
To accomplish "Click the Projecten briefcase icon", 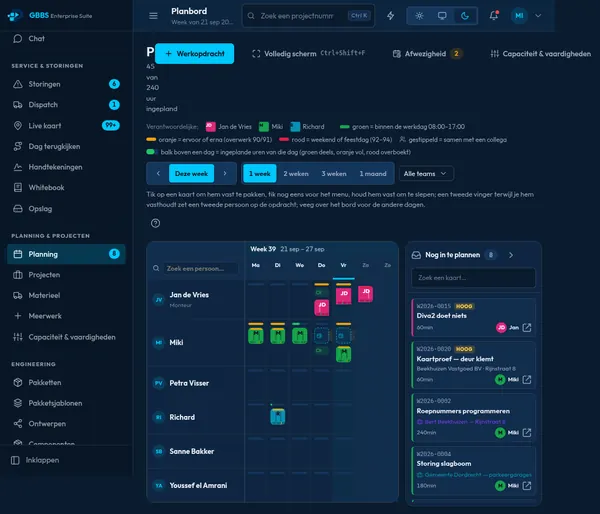I will [18, 275].
